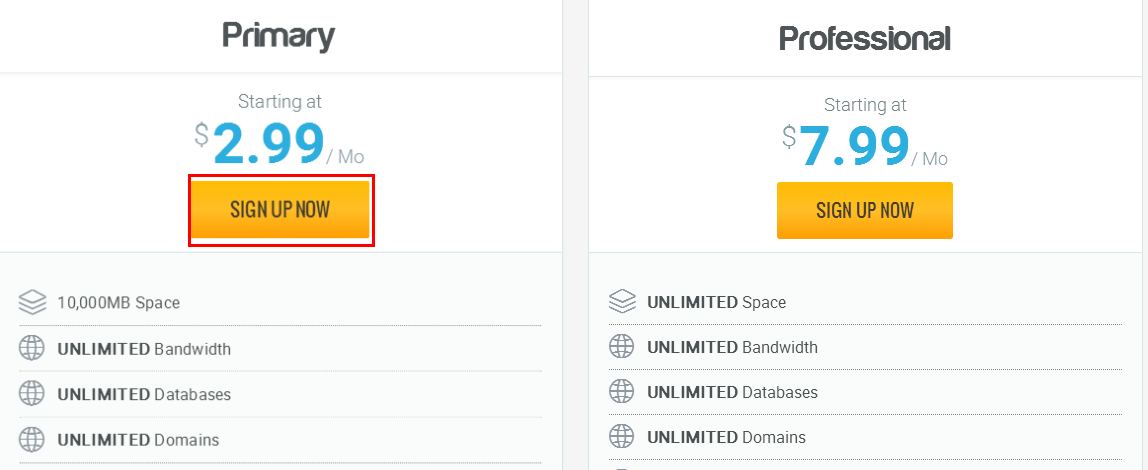Click the globe icon beside Professional plan Databases

(622, 392)
